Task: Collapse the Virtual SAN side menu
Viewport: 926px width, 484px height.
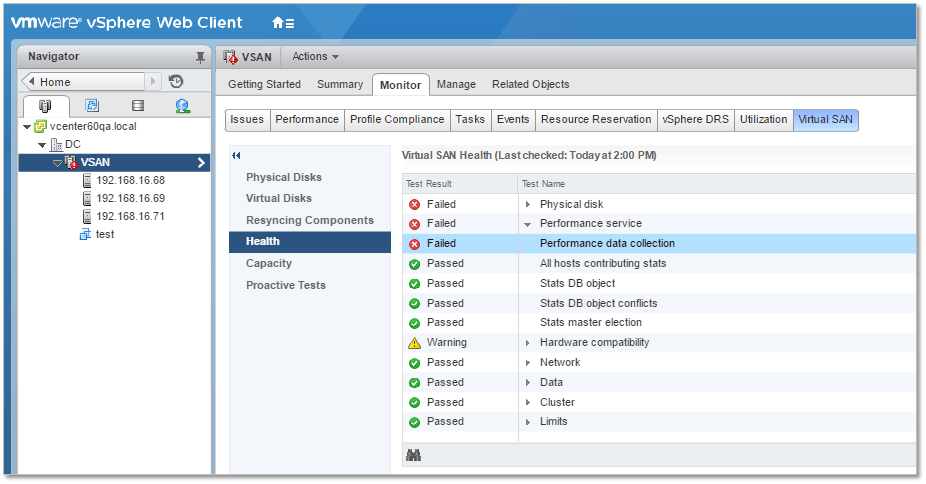Action: (x=236, y=156)
